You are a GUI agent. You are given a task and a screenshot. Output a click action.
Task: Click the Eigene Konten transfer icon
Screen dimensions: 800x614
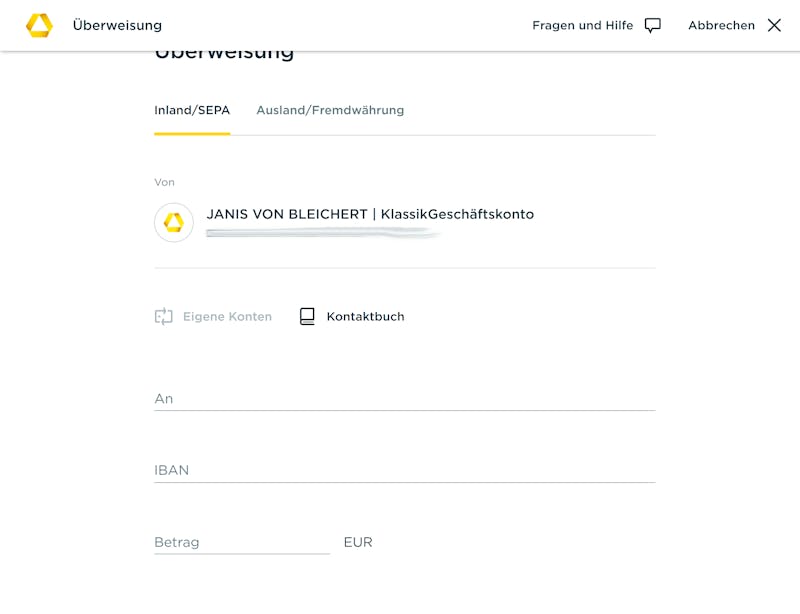(163, 316)
